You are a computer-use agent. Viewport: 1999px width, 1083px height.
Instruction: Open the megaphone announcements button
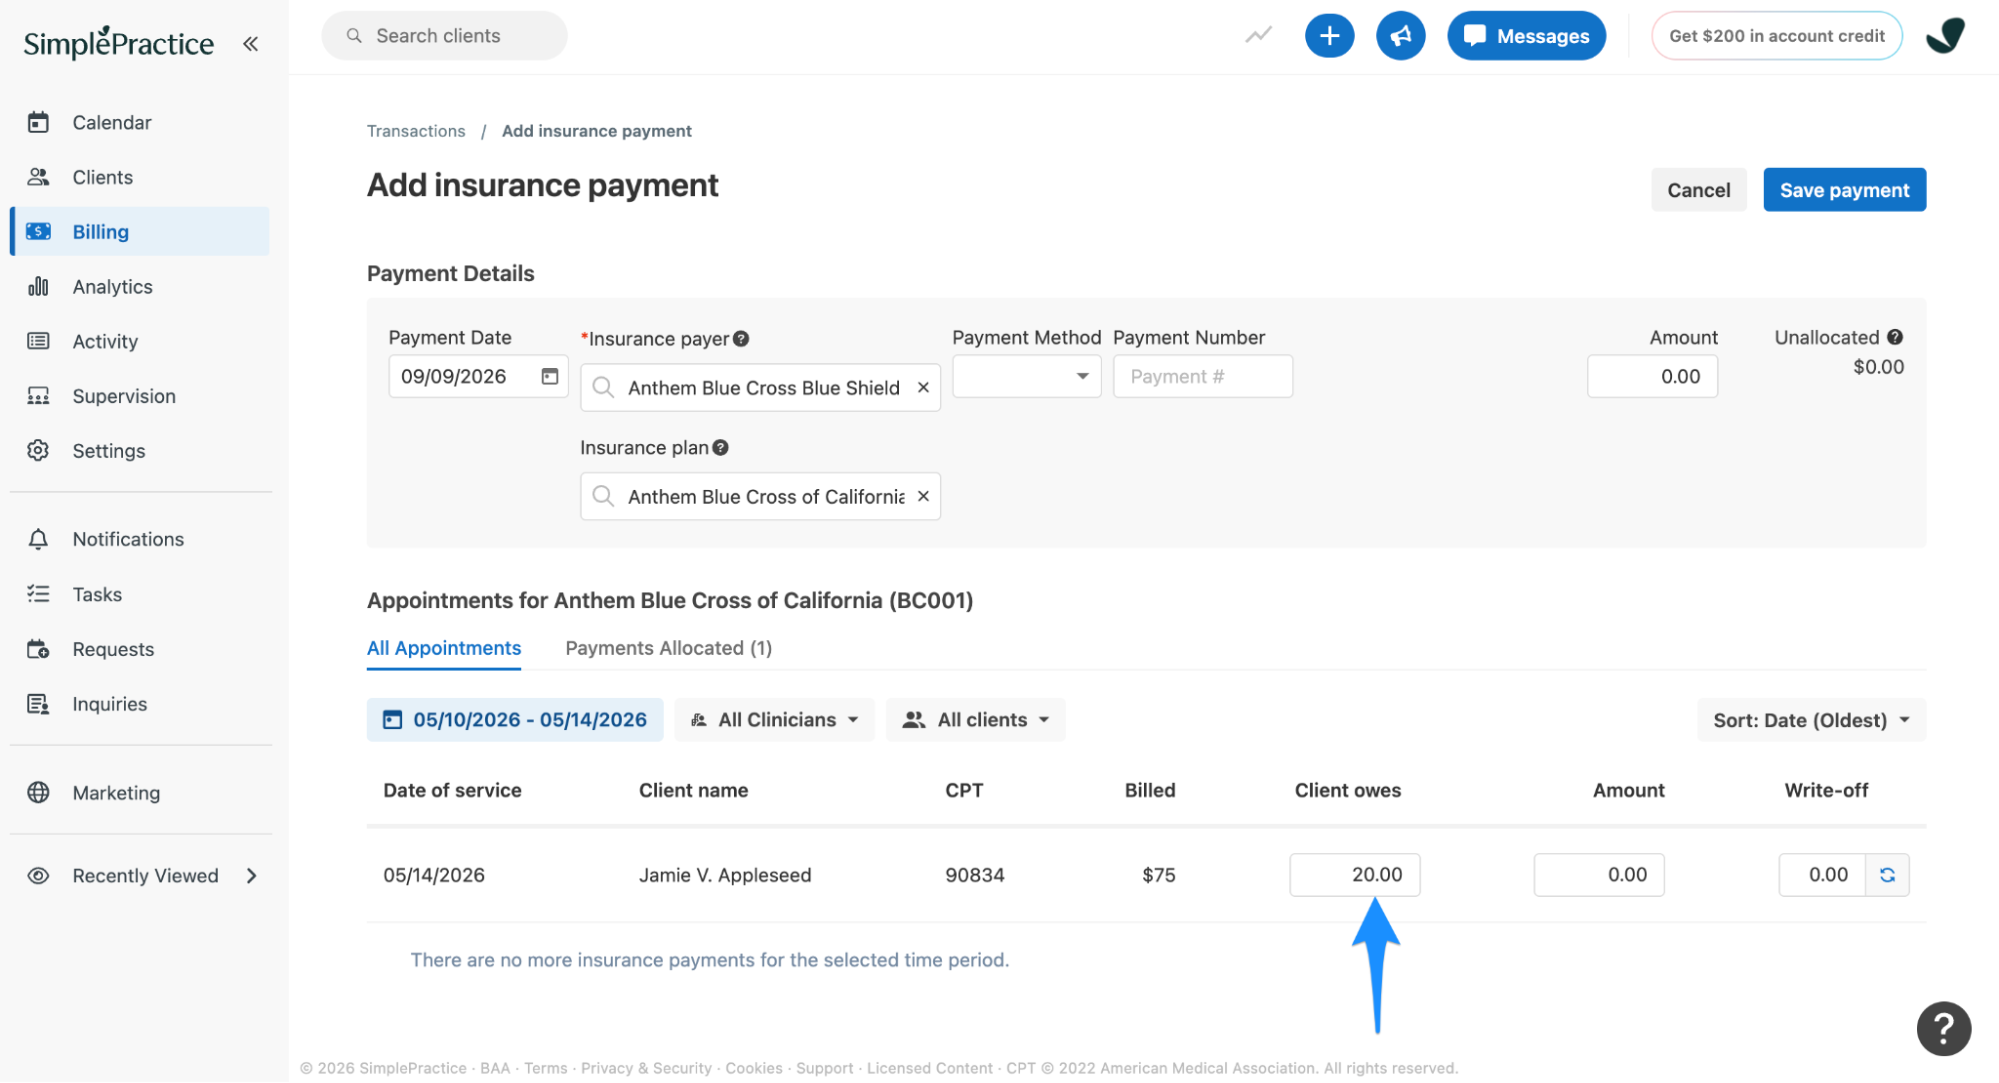1400,36
